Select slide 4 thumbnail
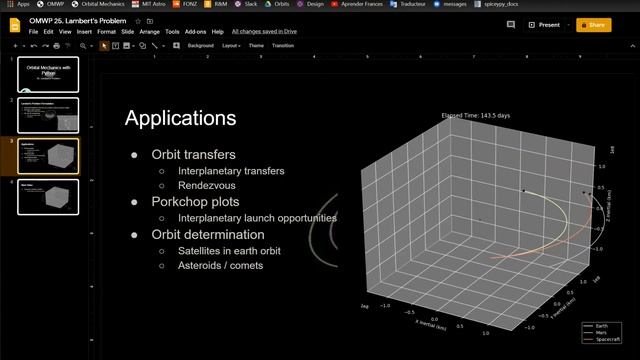The width and height of the screenshot is (640, 360). [48, 197]
